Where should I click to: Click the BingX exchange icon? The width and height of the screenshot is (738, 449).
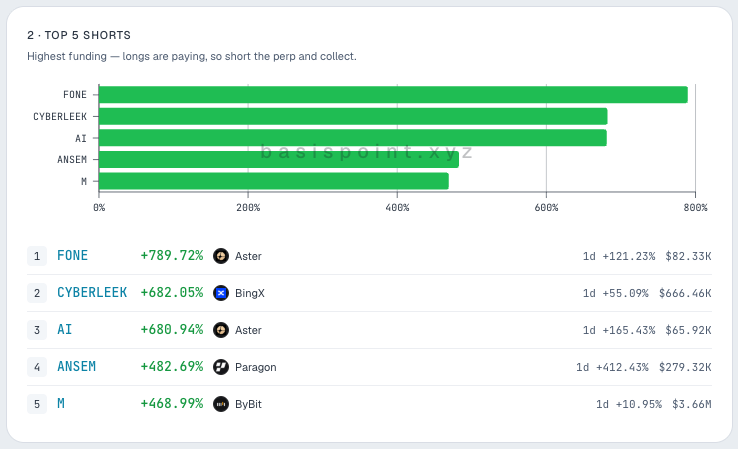point(221,293)
